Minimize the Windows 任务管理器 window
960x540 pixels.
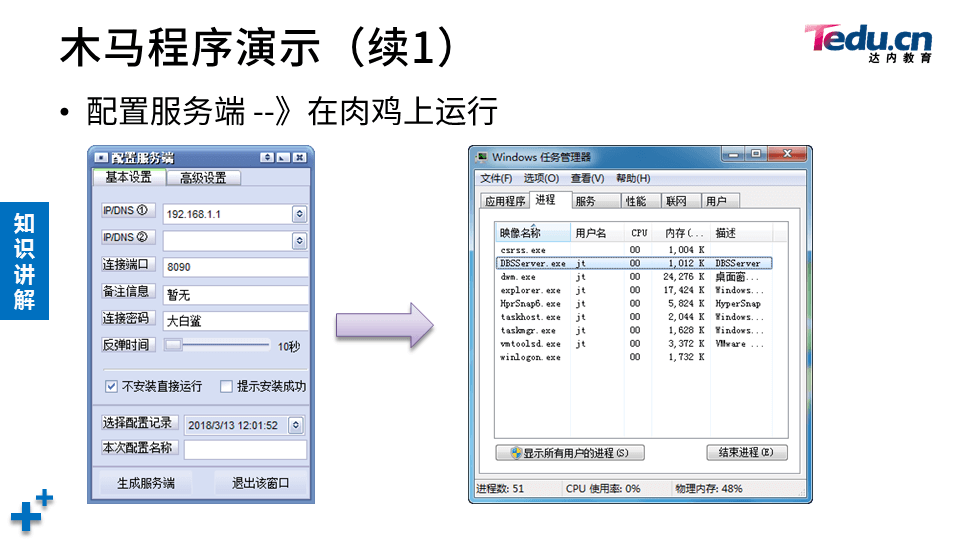(x=733, y=154)
